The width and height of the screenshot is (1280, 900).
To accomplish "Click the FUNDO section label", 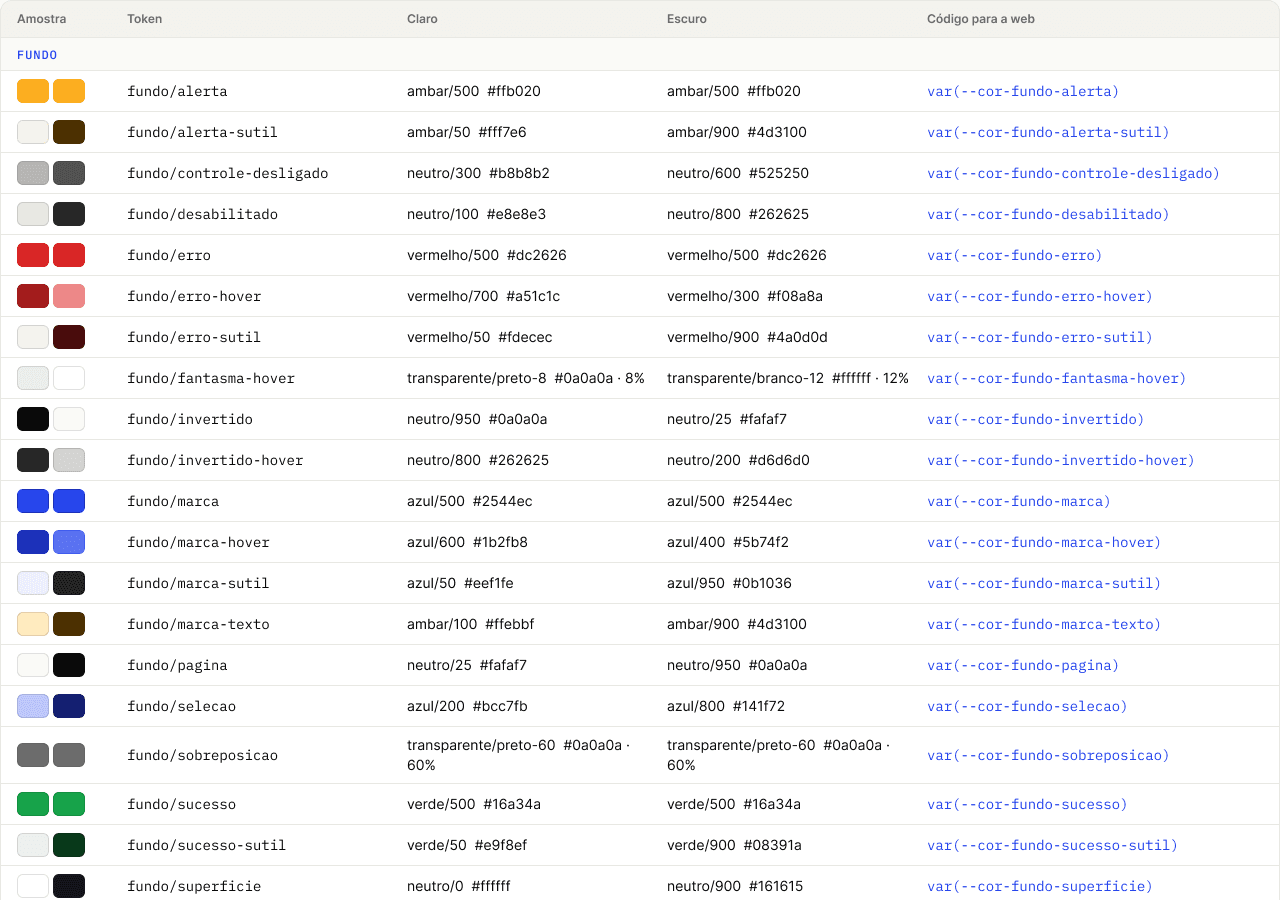I will click(37, 55).
